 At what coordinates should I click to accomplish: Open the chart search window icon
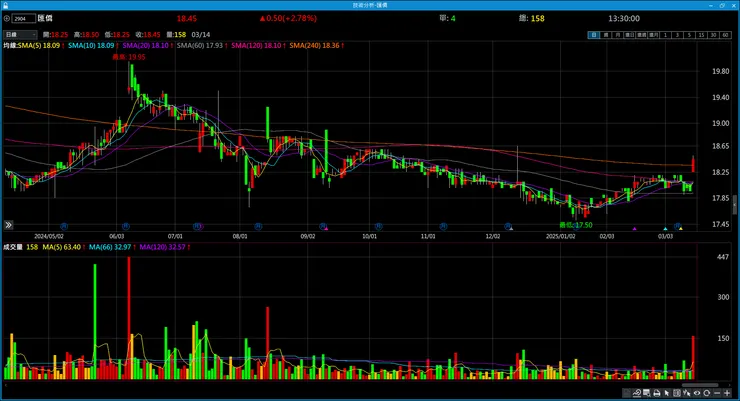(646, 393)
